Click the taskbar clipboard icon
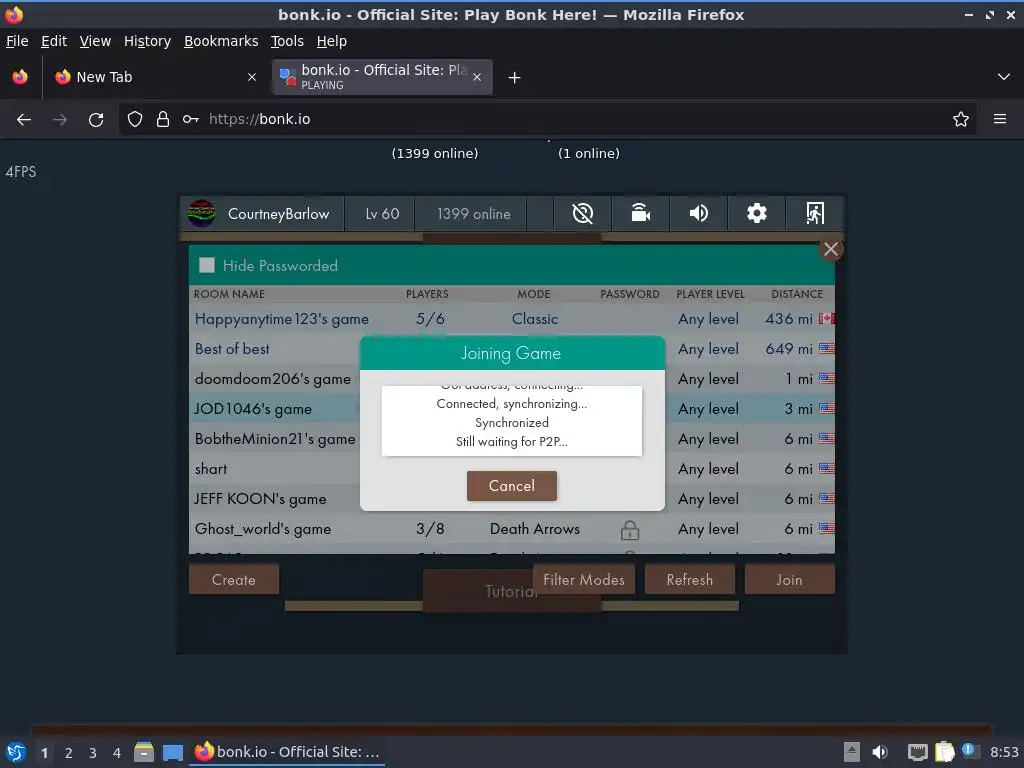 coord(945,752)
